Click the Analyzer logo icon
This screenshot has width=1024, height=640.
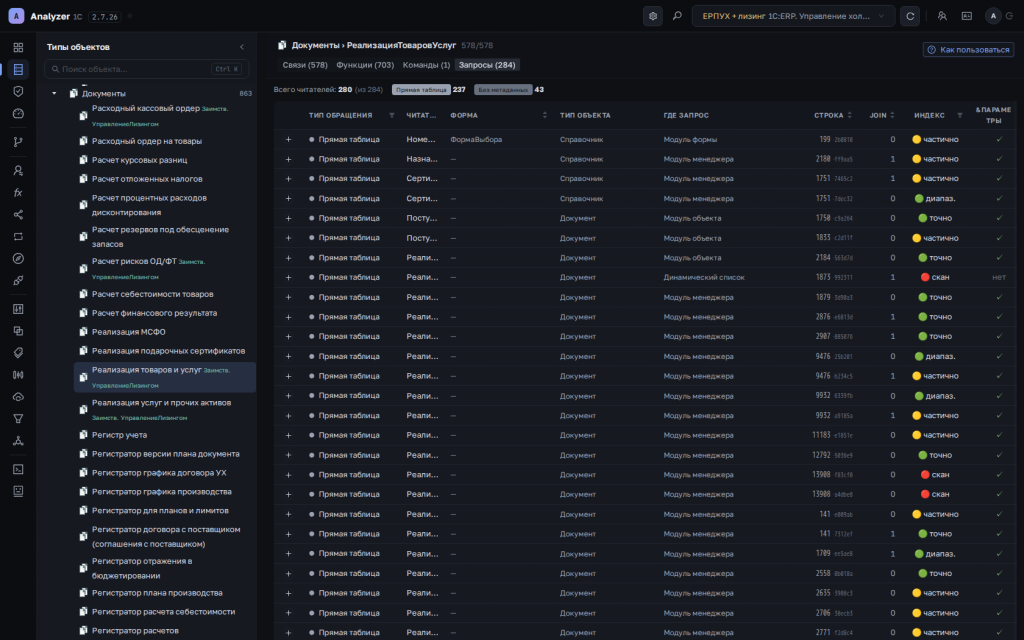pyautogui.click(x=16, y=16)
